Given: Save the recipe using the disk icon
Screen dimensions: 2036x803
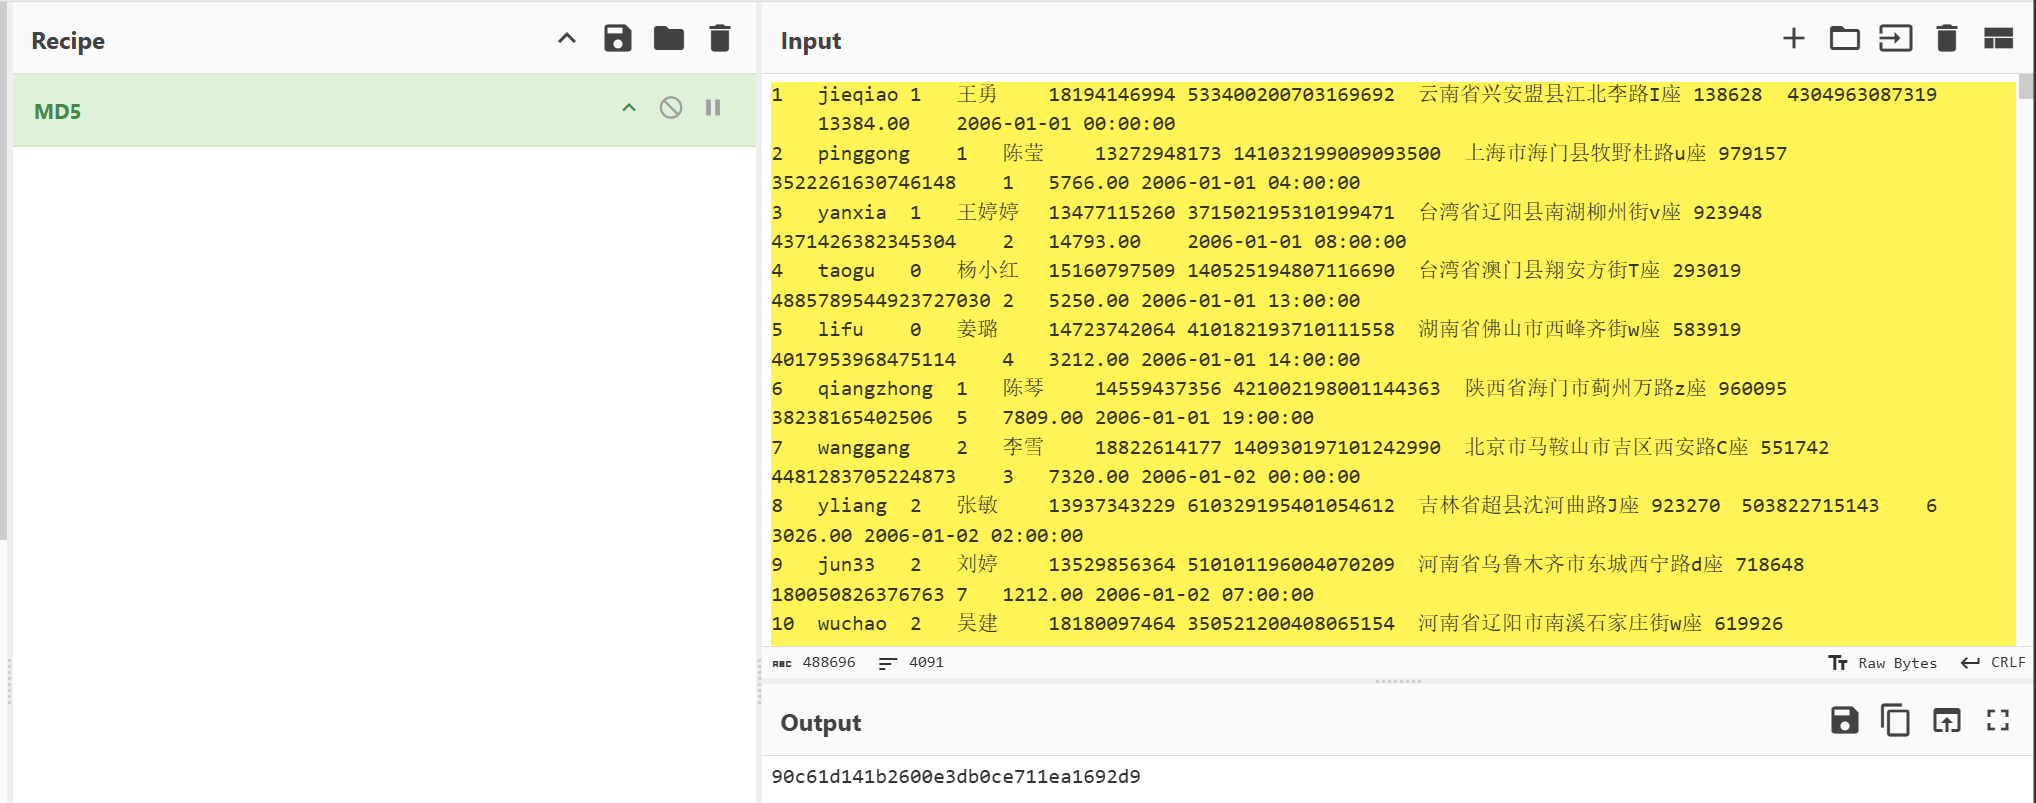Looking at the screenshot, I should coord(617,39).
